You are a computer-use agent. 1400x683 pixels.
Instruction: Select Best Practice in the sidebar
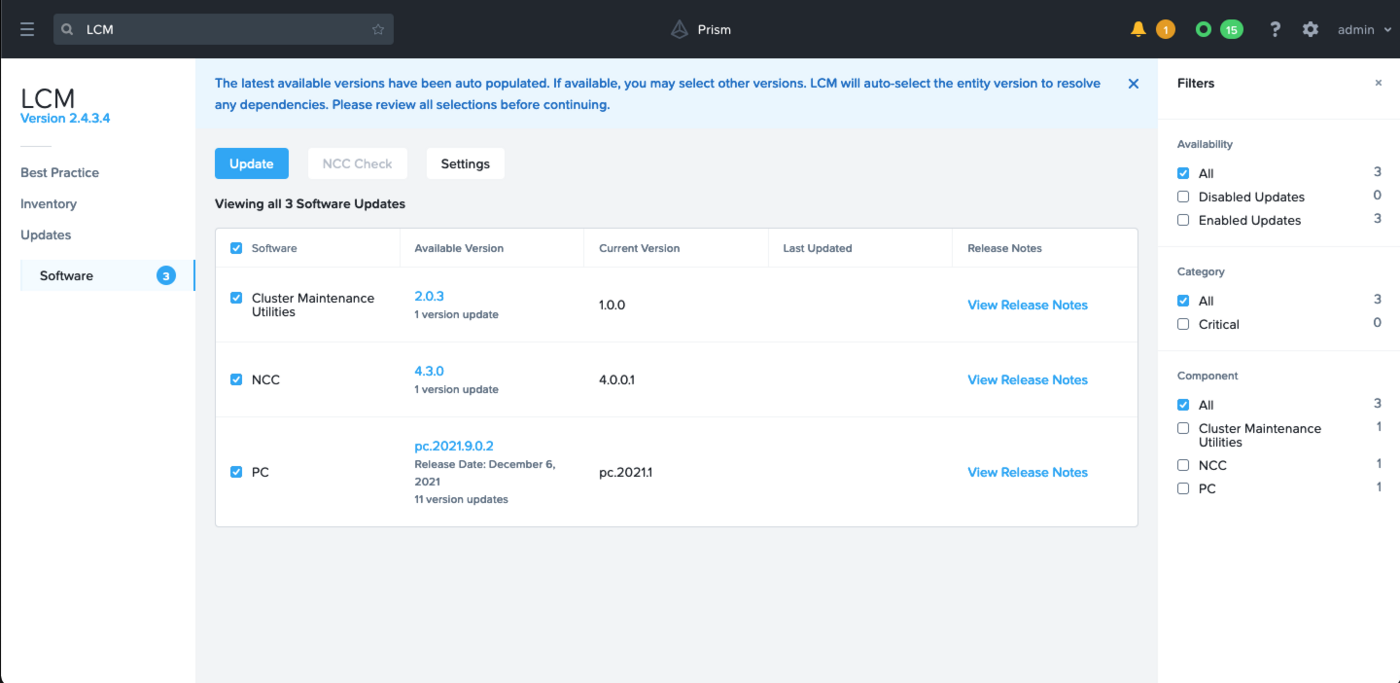59,172
